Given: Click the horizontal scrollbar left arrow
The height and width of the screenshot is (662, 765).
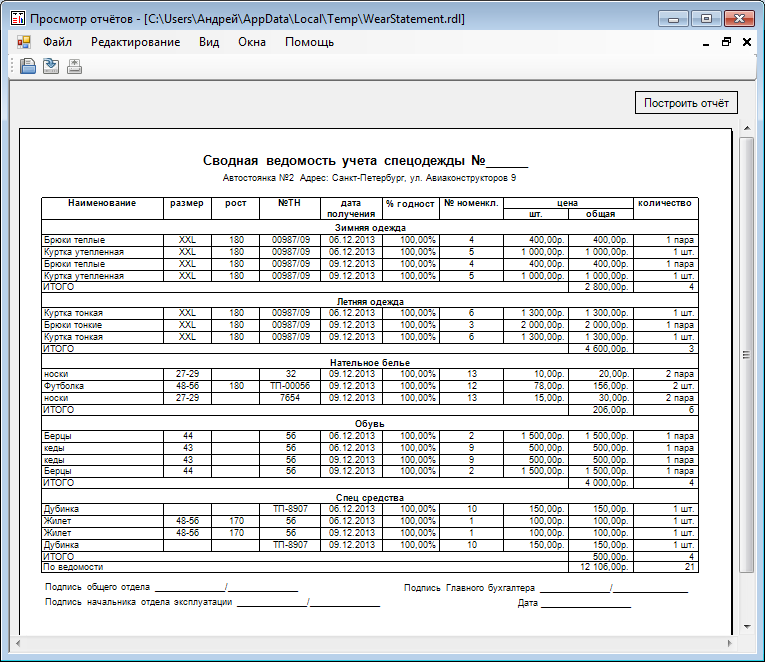Looking at the screenshot, I should coord(18,643).
